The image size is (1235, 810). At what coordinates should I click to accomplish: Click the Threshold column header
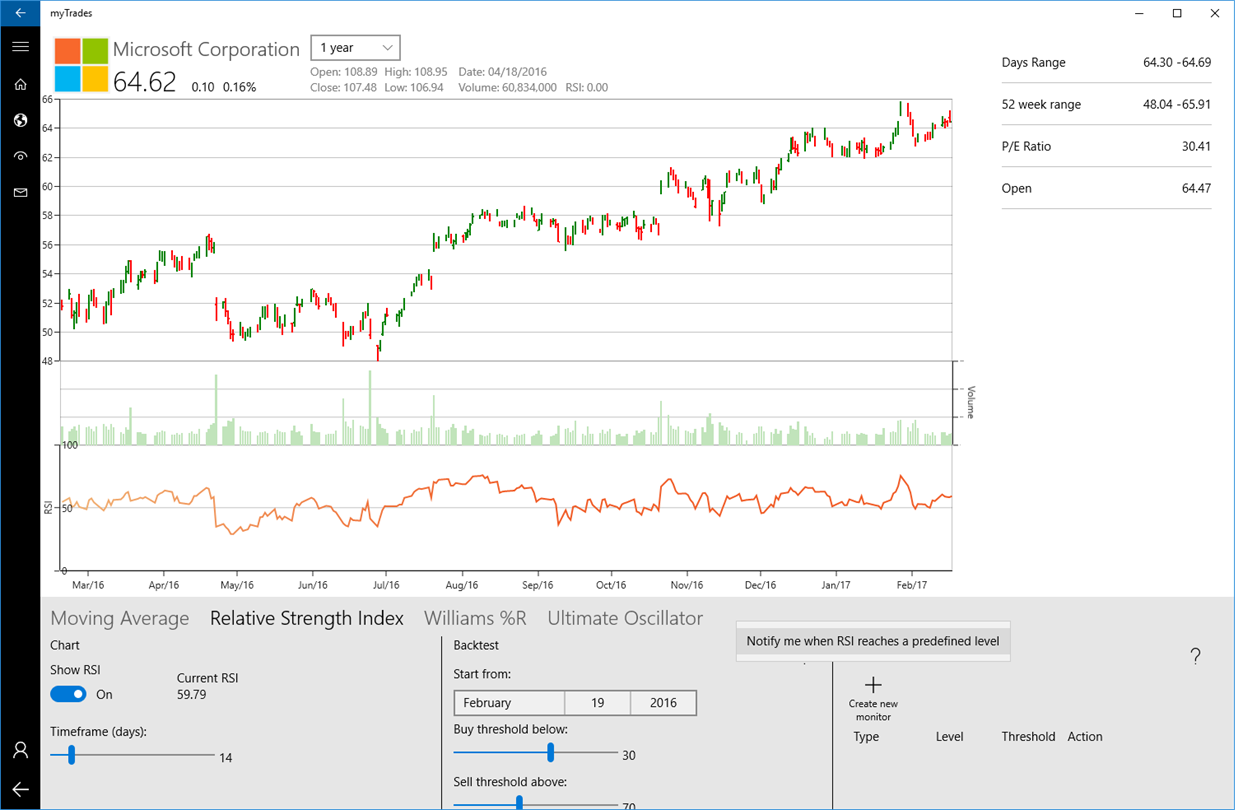point(1028,737)
